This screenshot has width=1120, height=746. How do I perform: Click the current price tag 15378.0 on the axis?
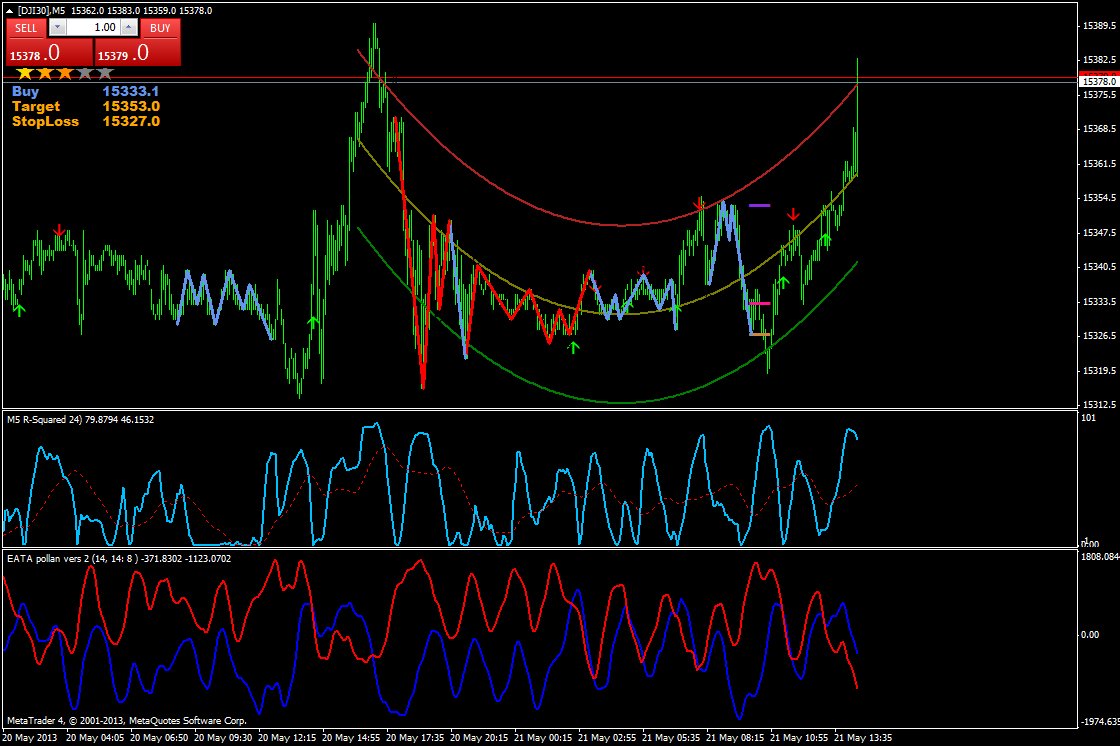1099,81
